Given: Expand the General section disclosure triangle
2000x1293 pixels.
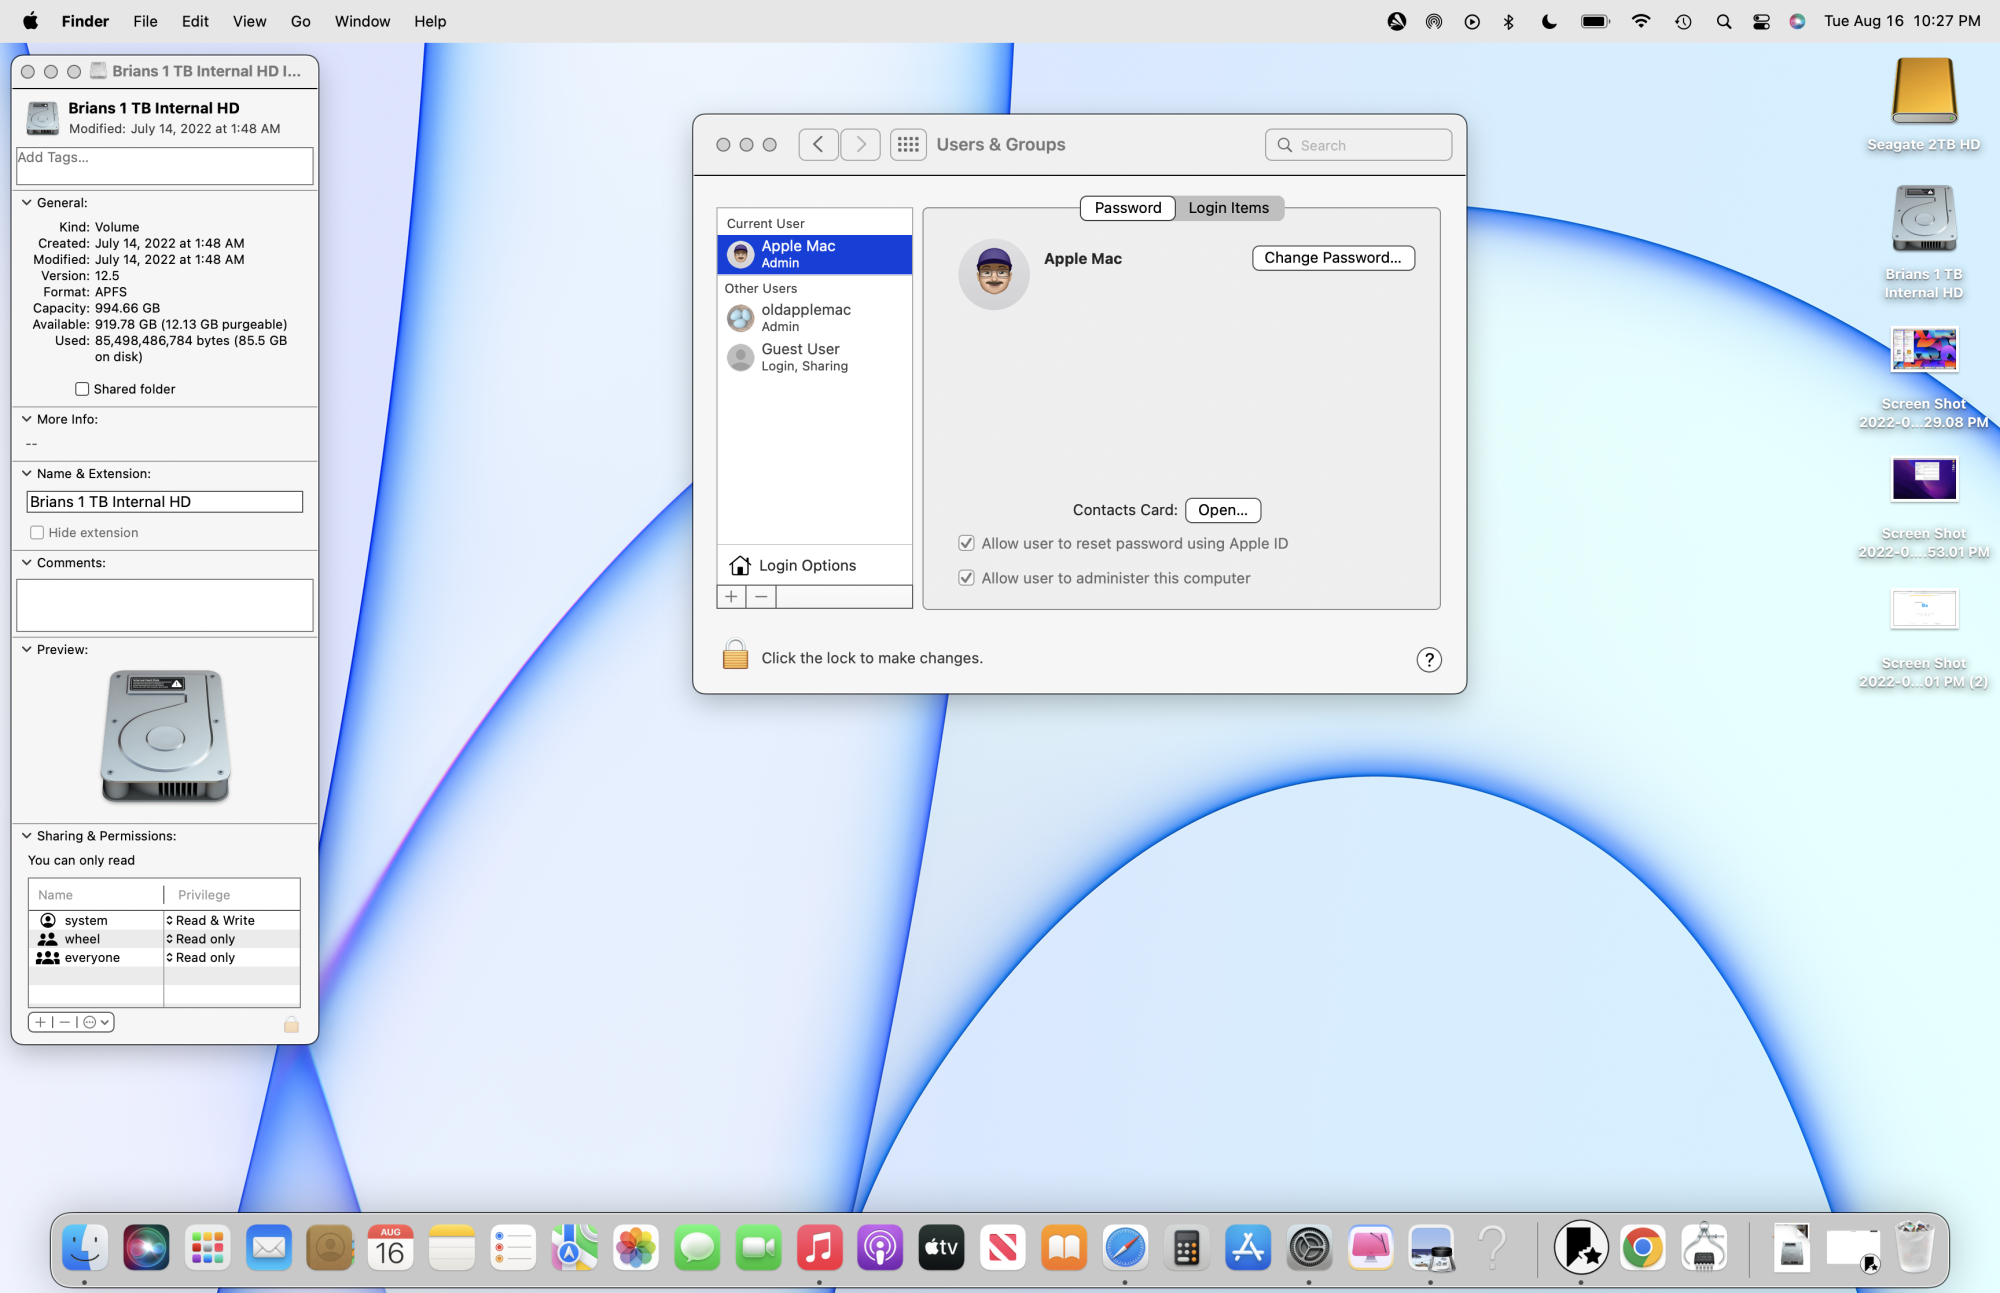Looking at the screenshot, I should click(x=26, y=201).
